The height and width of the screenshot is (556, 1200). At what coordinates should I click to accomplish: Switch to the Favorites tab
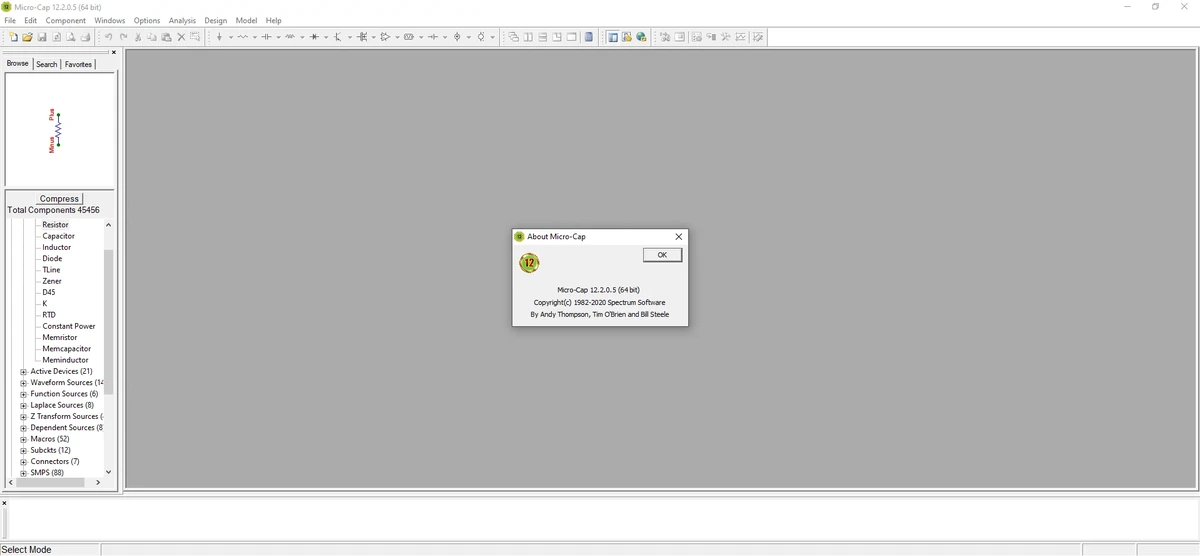(x=78, y=64)
